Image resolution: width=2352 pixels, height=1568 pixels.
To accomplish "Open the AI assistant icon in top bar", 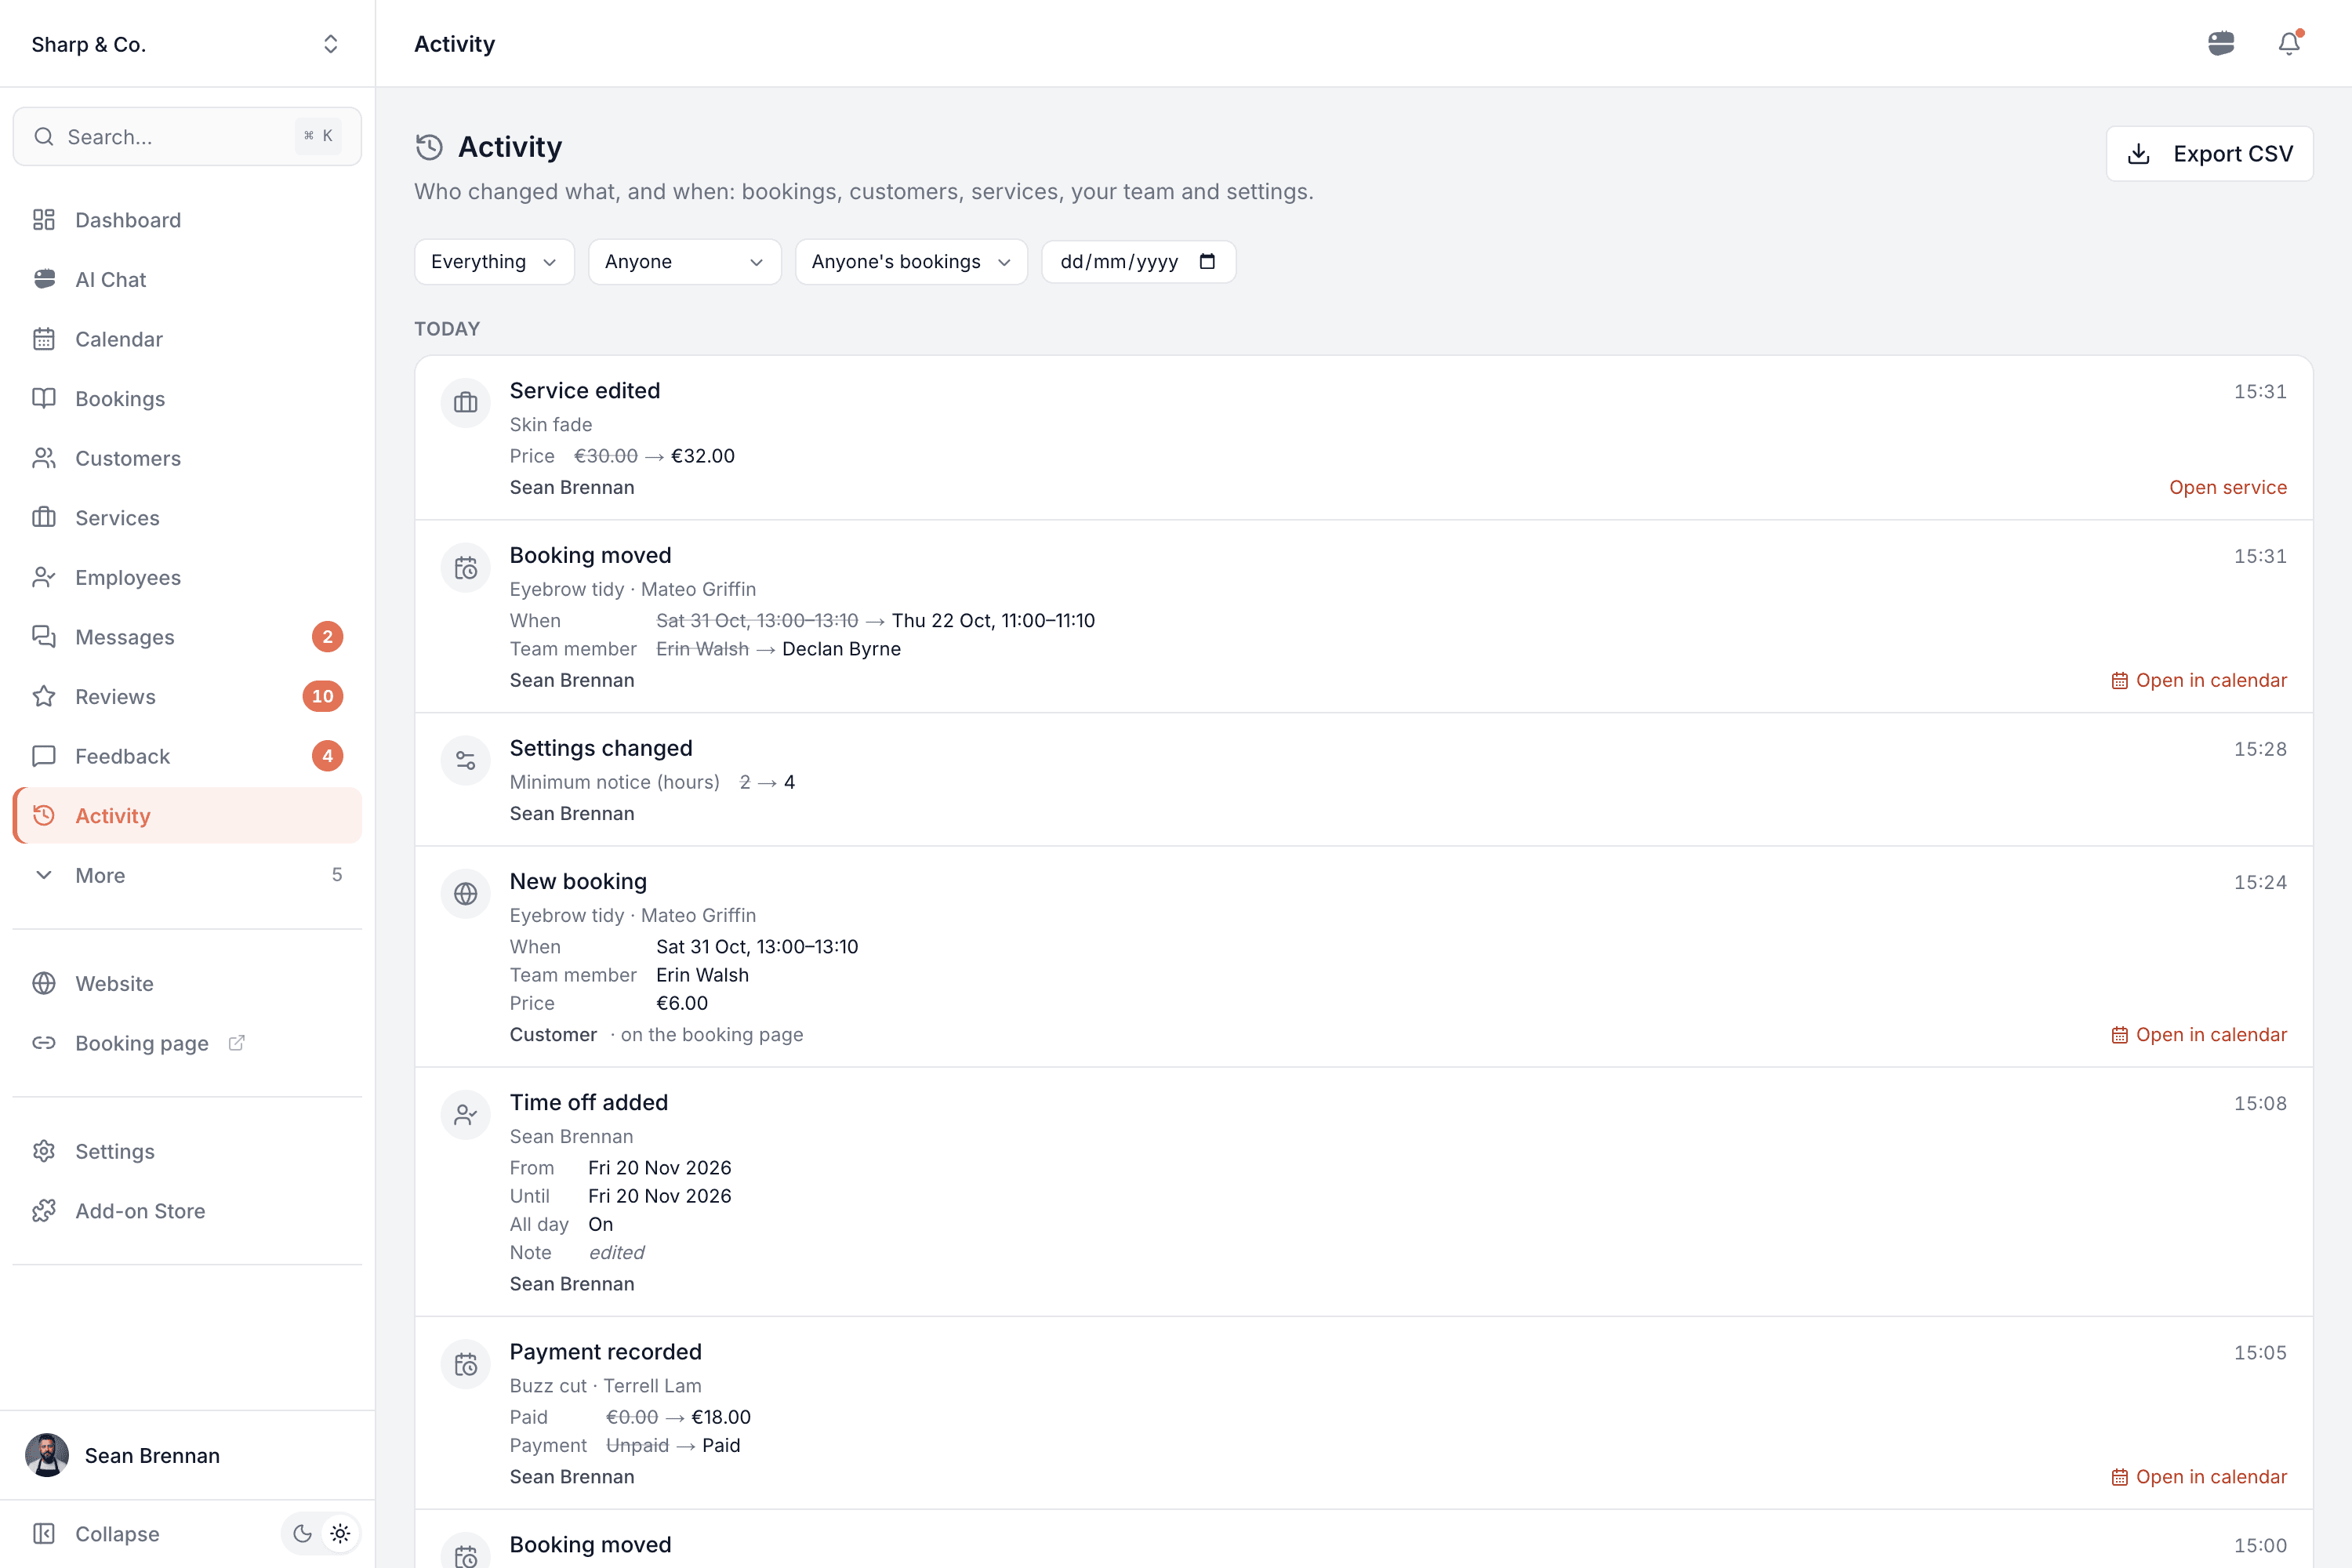I will pos(2221,43).
